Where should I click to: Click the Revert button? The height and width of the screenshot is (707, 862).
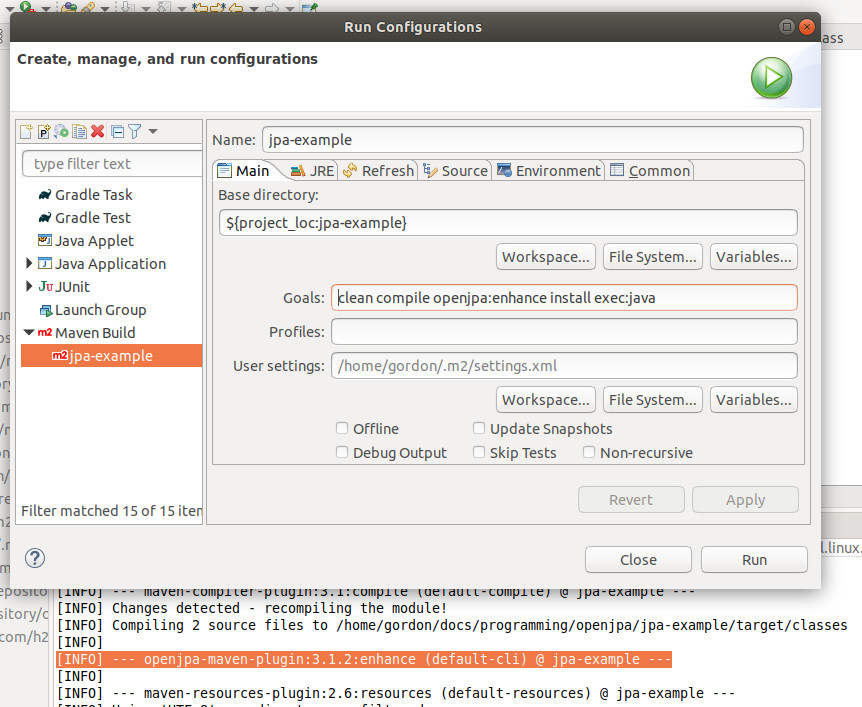[x=631, y=500]
